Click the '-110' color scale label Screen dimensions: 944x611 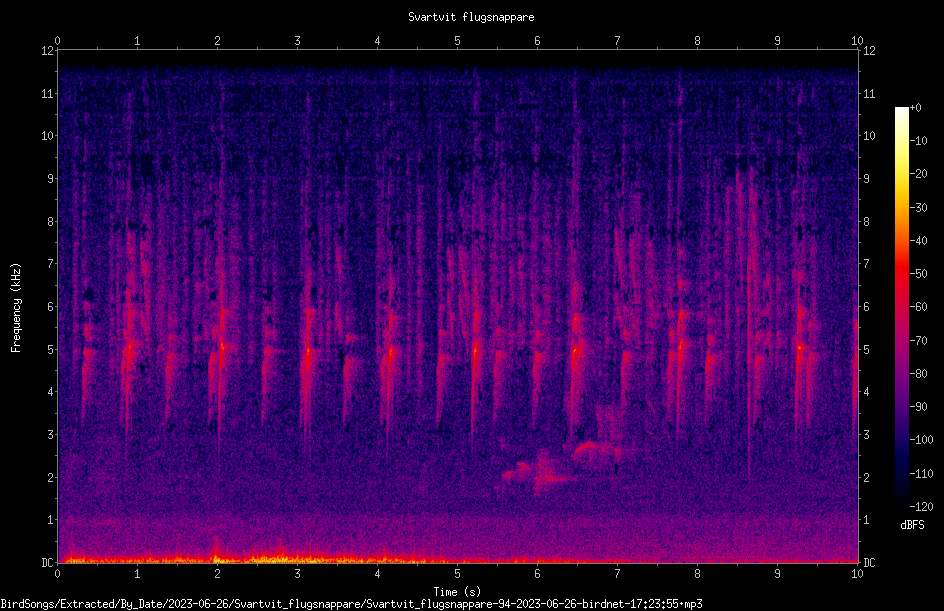(x=922, y=474)
